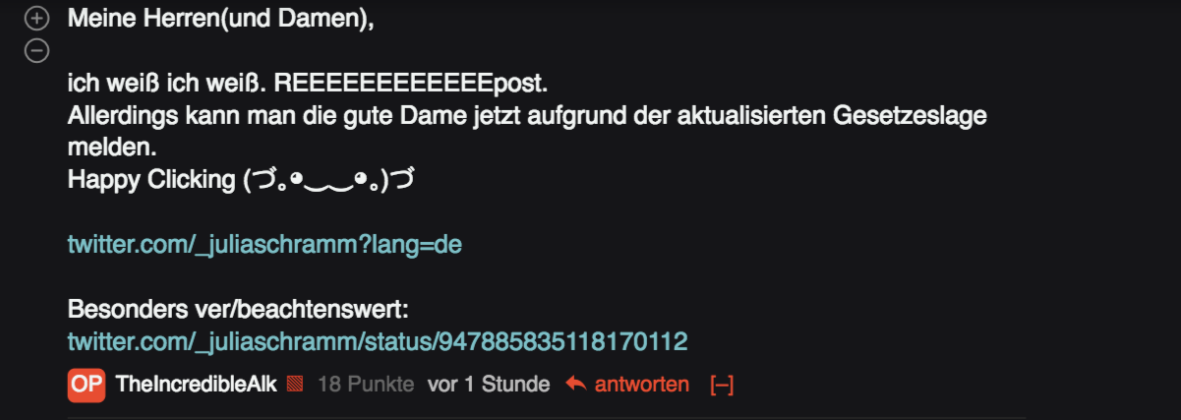Collapse the comment with the [–] toggle
This screenshot has width=1181, height=420.
click(722, 385)
